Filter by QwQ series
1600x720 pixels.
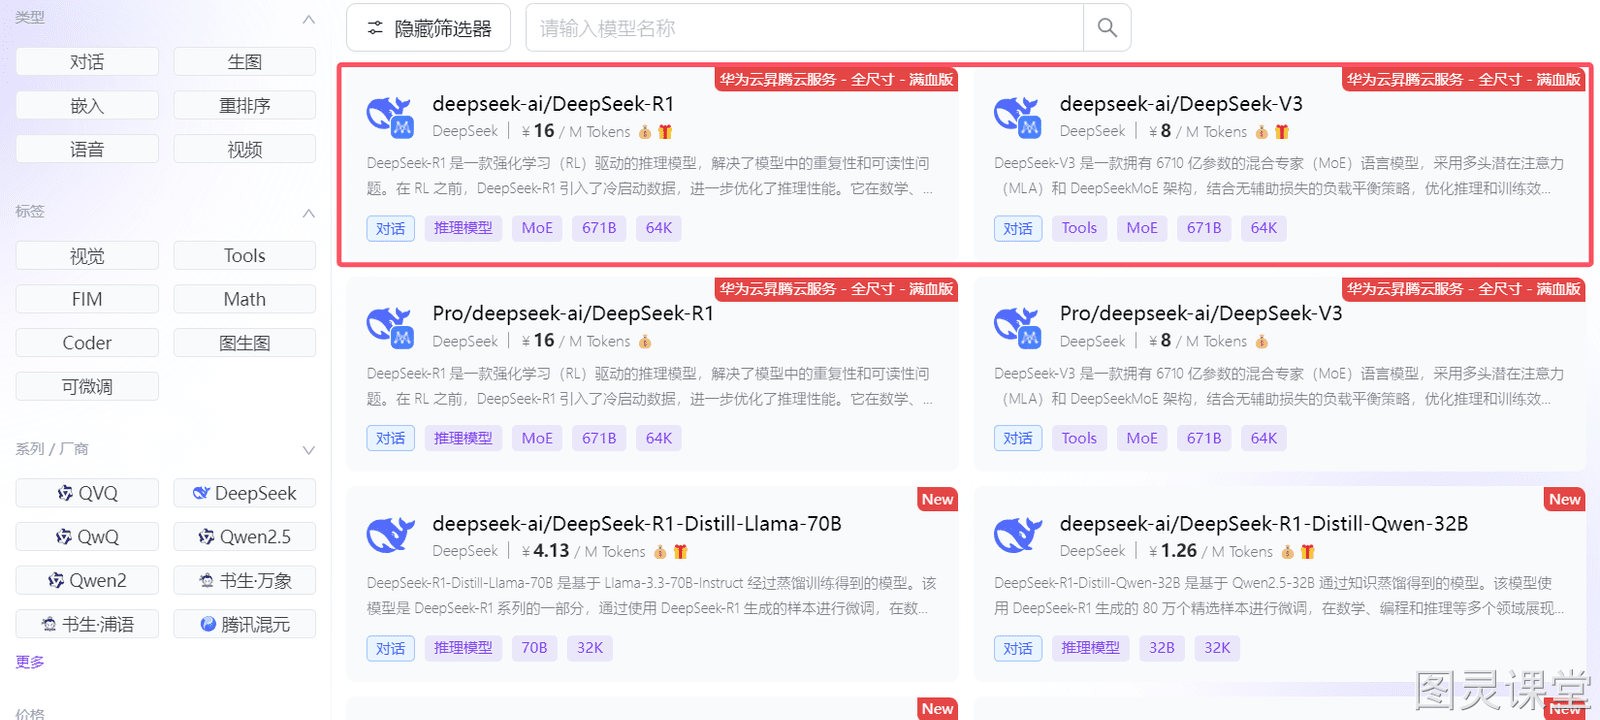click(87, 537)
